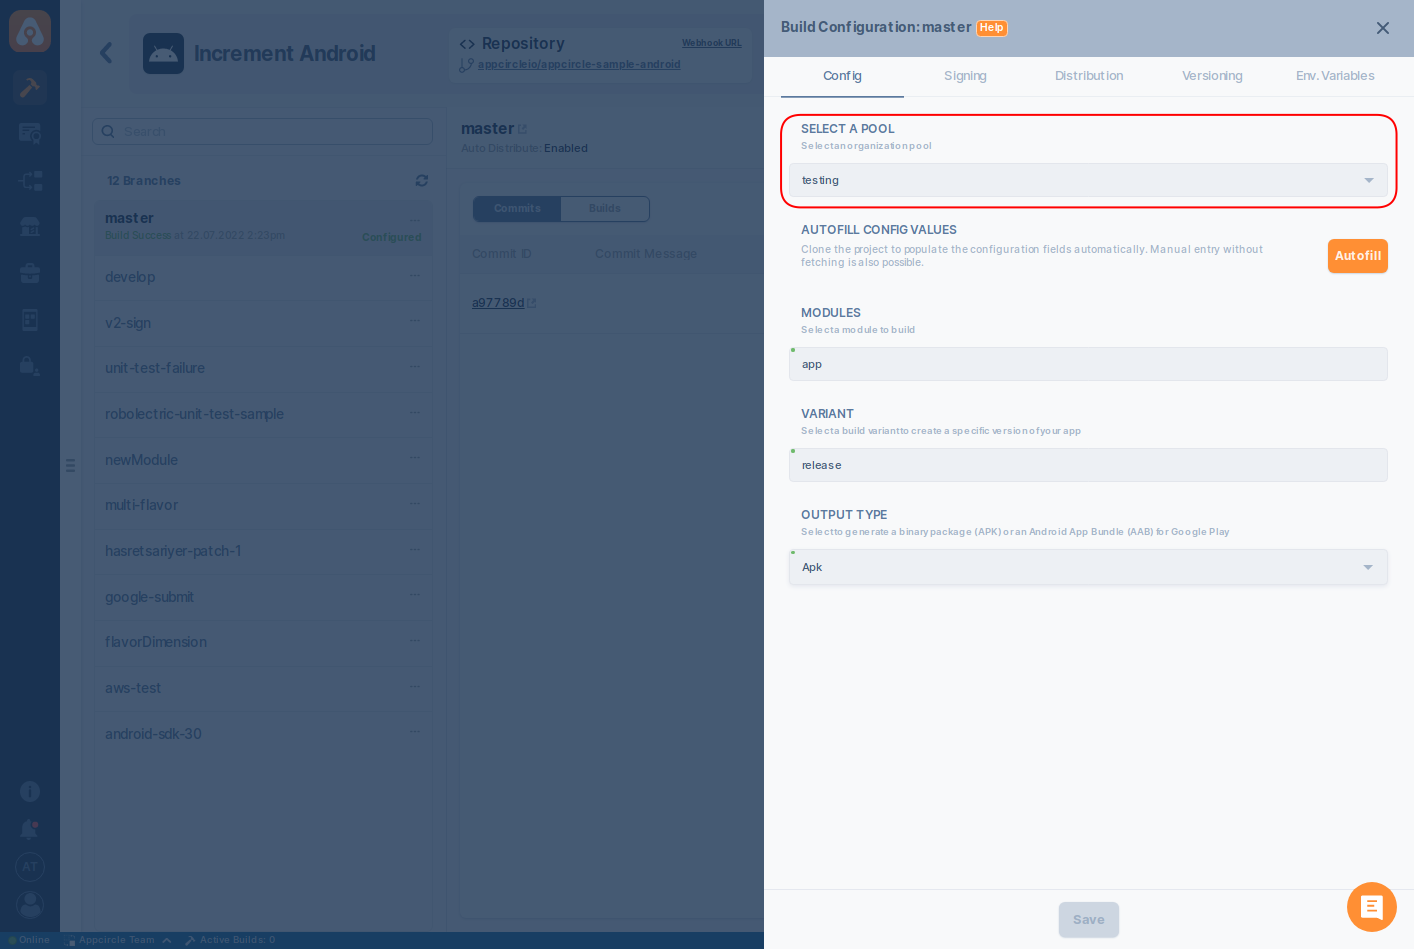
Task: Refresh the 12 Branches list
Action: click(422, 181)
